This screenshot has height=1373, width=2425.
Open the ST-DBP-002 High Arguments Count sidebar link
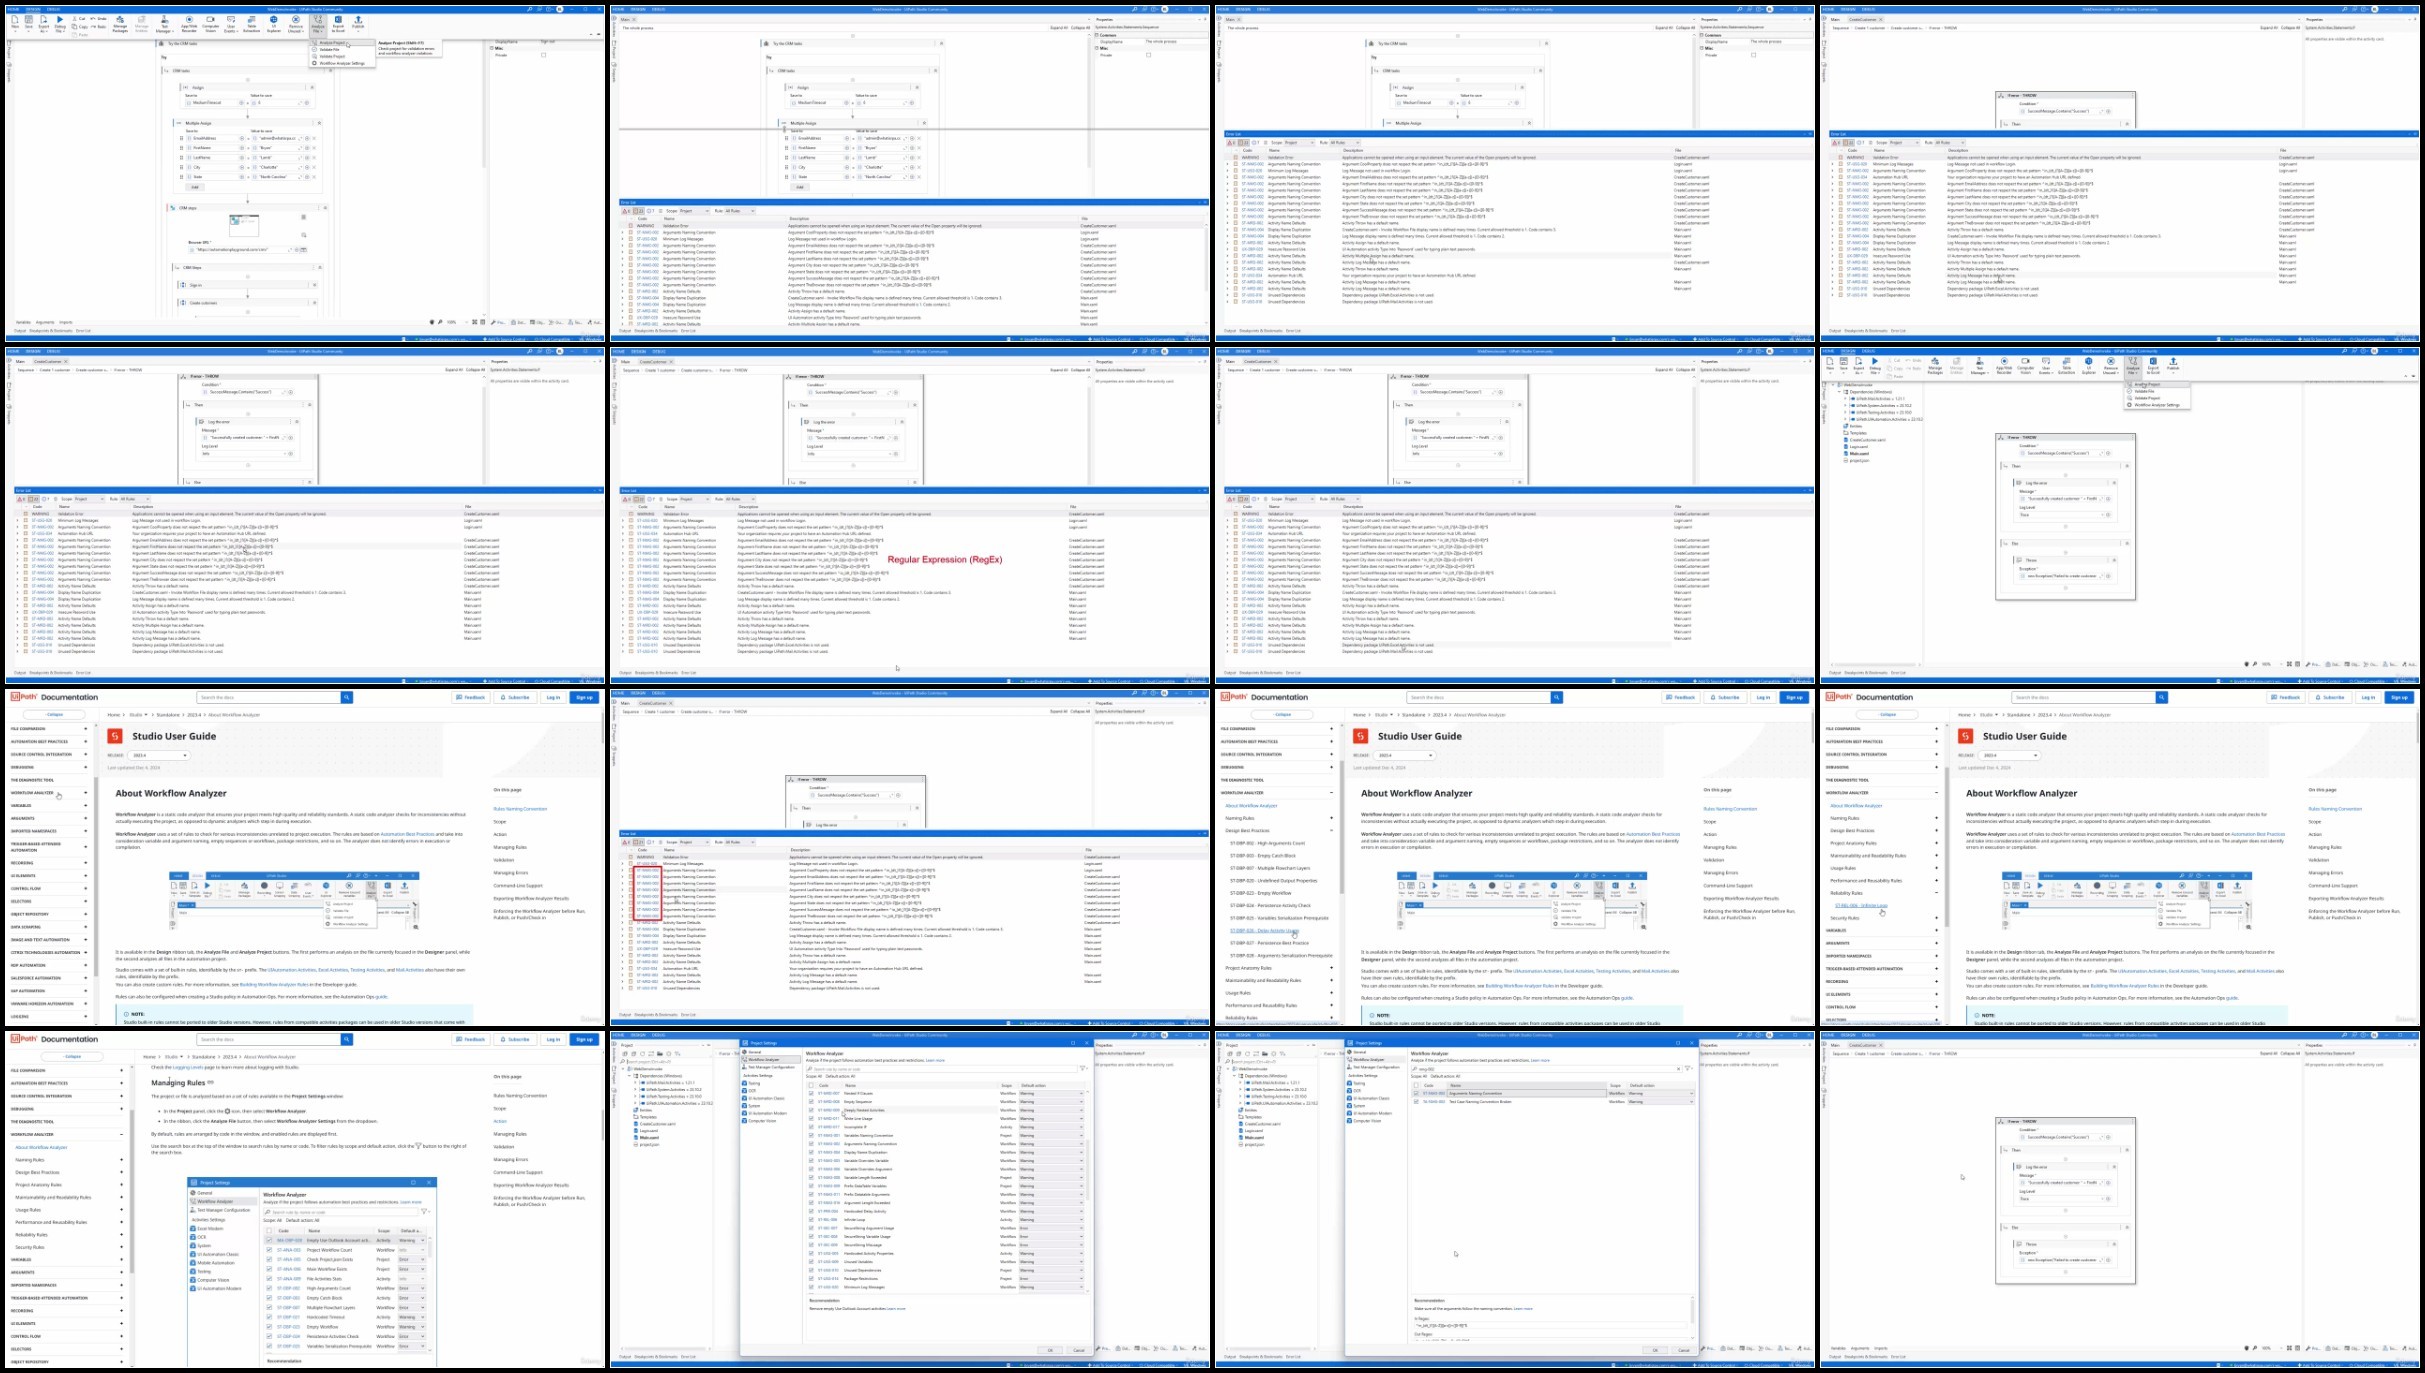pos(1267,843)
